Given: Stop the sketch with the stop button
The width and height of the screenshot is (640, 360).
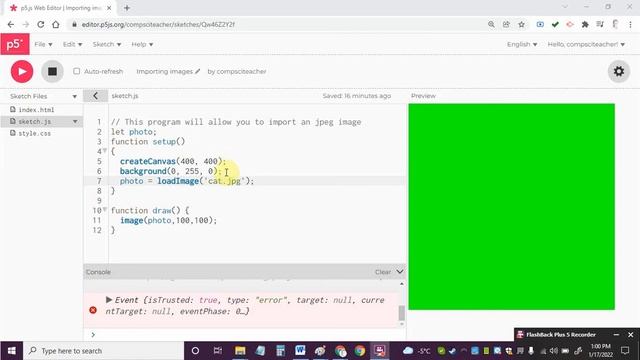Looking at the screenshot, I should point(52,71).
